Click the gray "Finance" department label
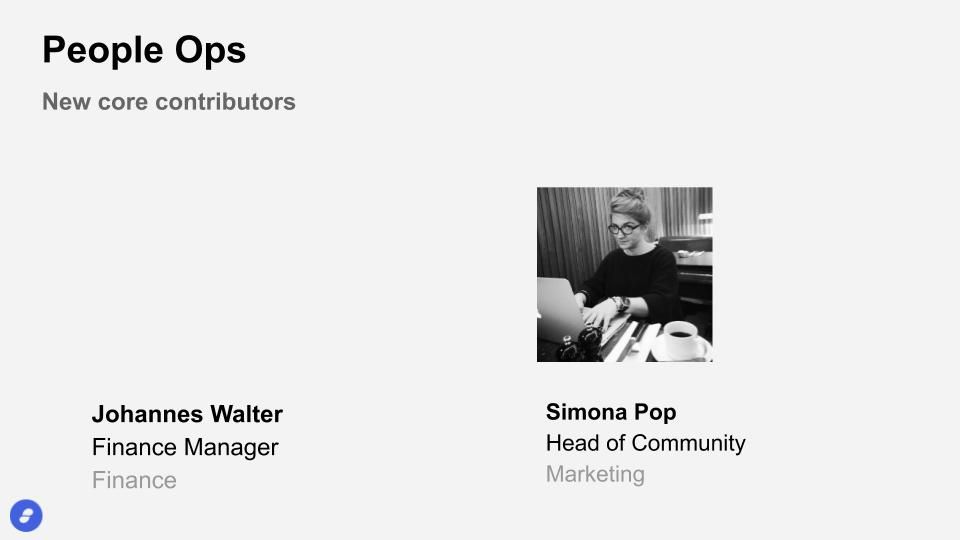 [x=134, y=481]
